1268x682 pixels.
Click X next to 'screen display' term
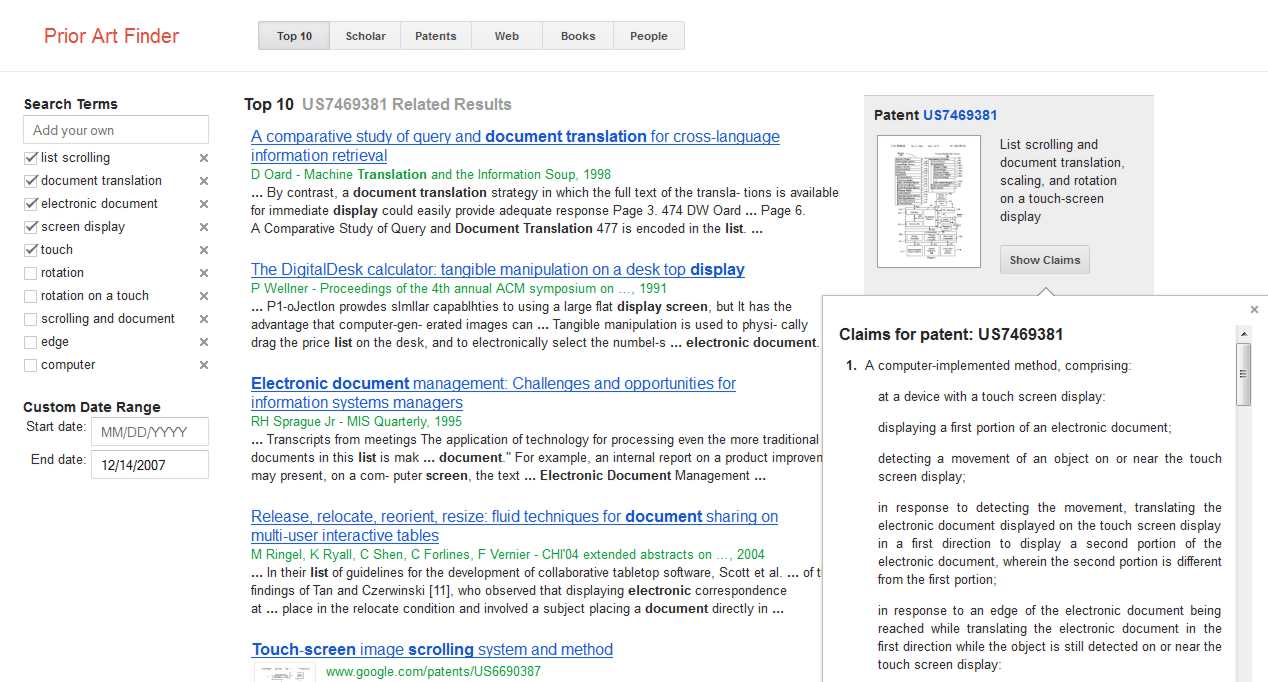coord(204,227)
